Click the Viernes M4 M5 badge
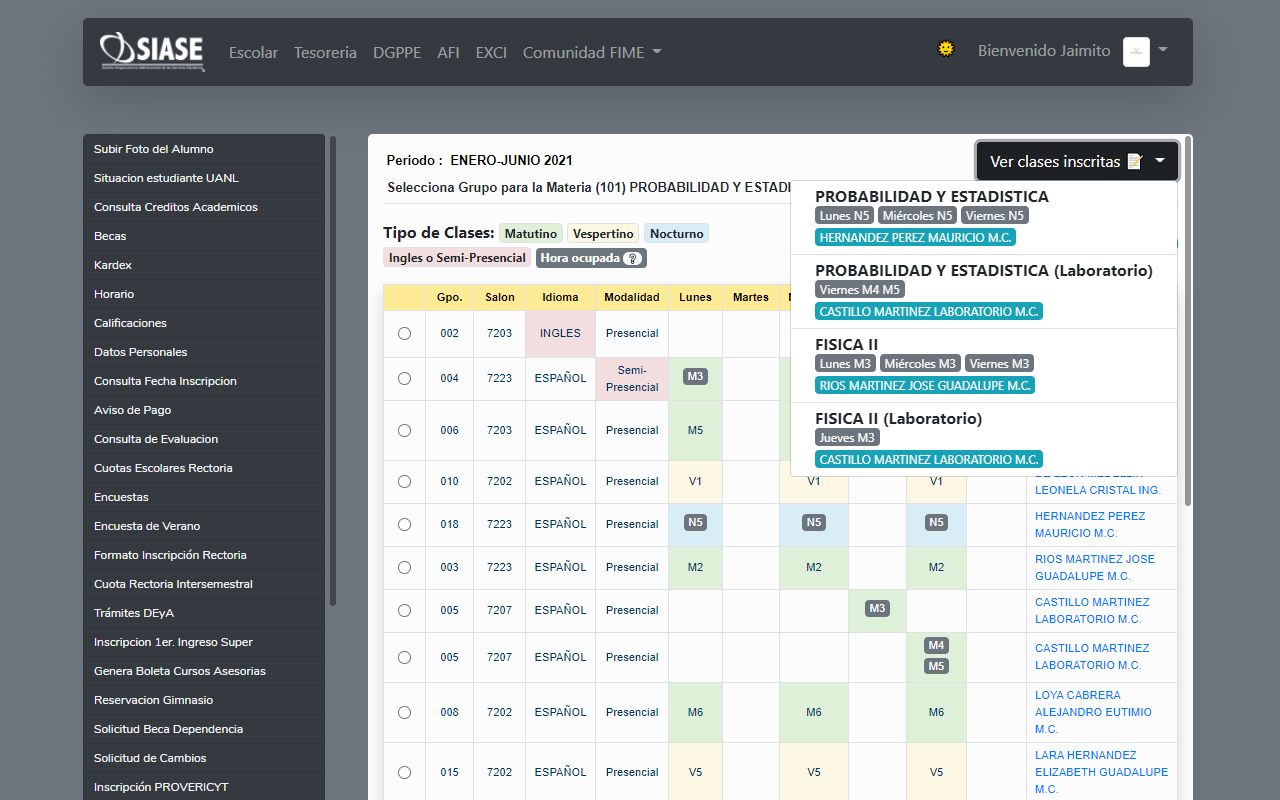Screen dimensions: 1280x800 860,289
